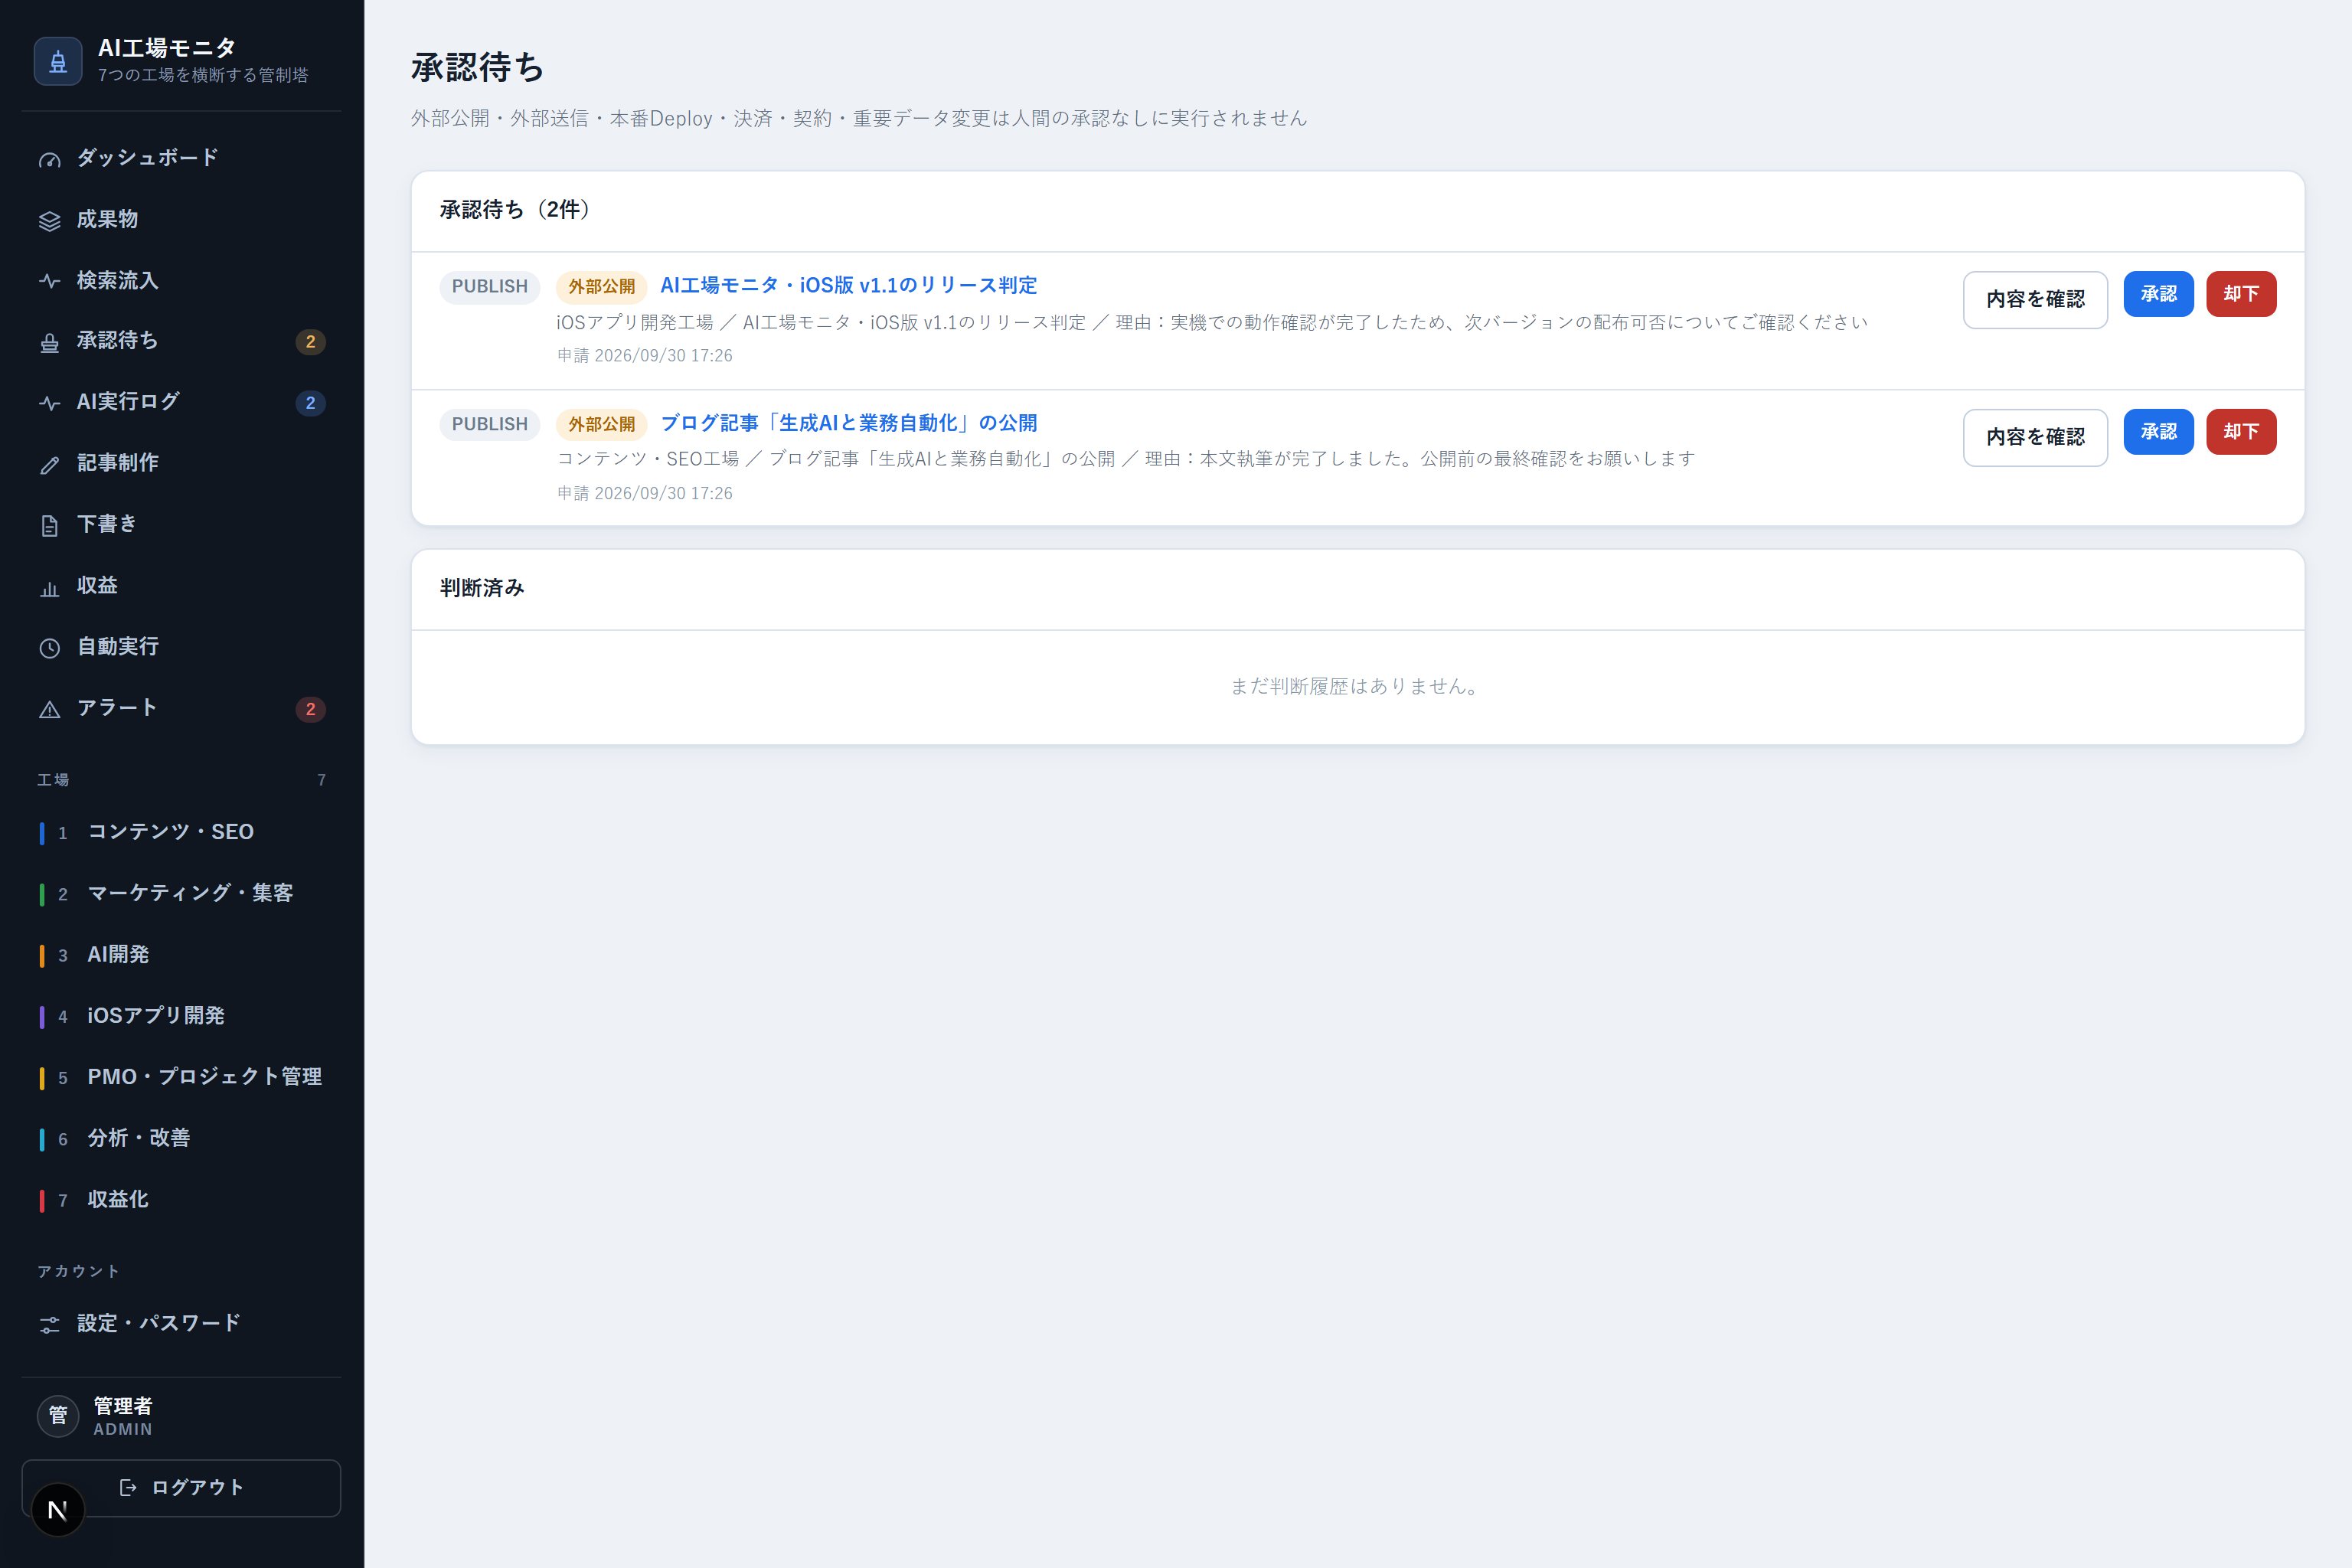This screenshot has height=1568, width=2352.
Task: Click the 管理者 ADMIN account label
Action: pyautogui.click(x=123, y=1417)
